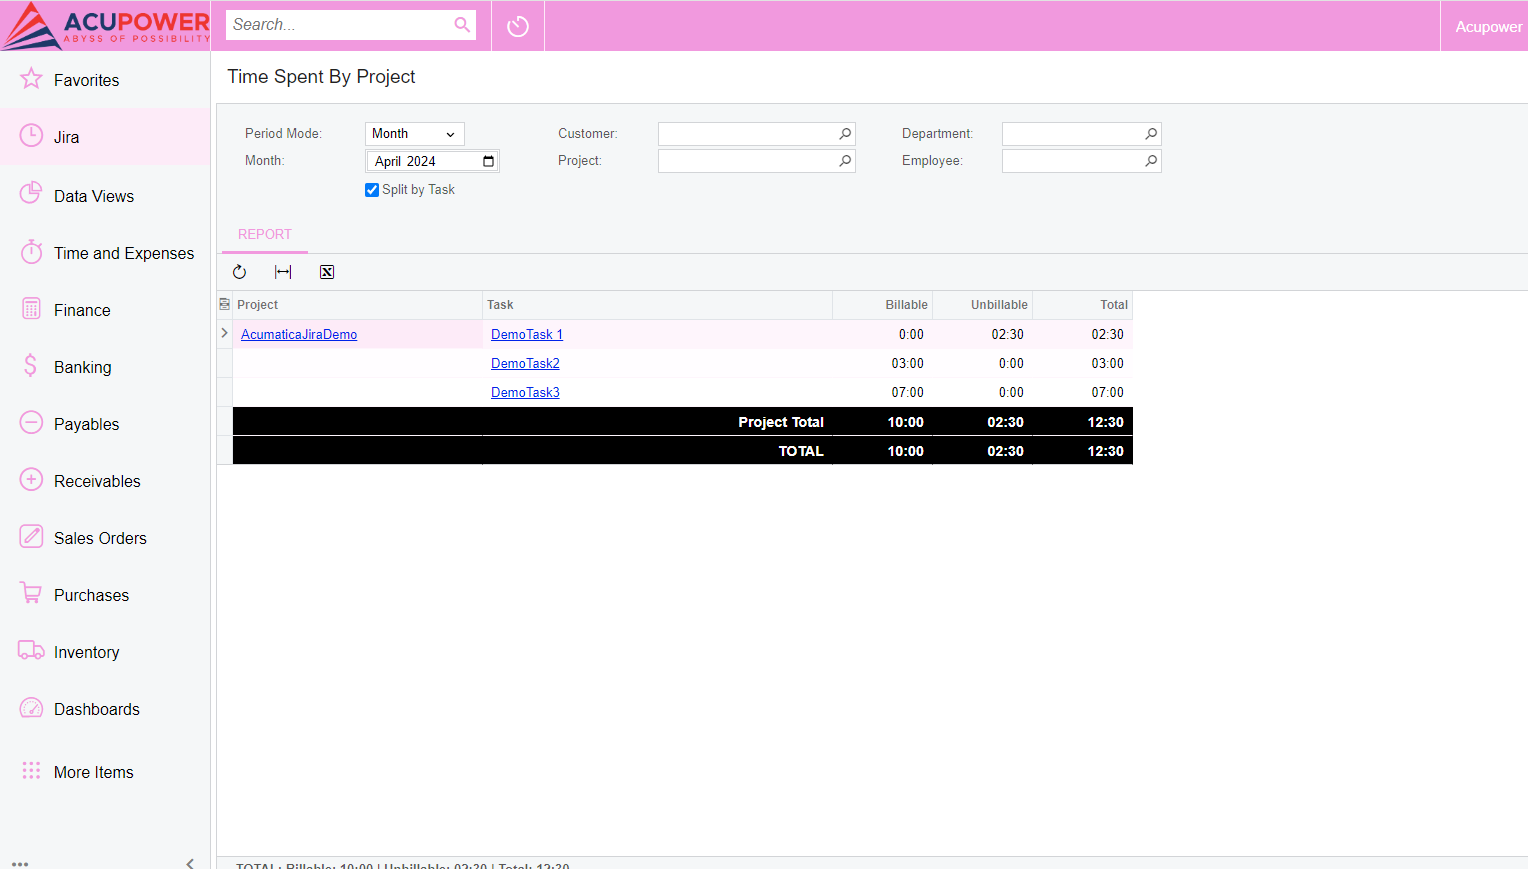Click into the Project filter field
The width and height of the screenshot is (1528, 869).
(x=746, y=161)
